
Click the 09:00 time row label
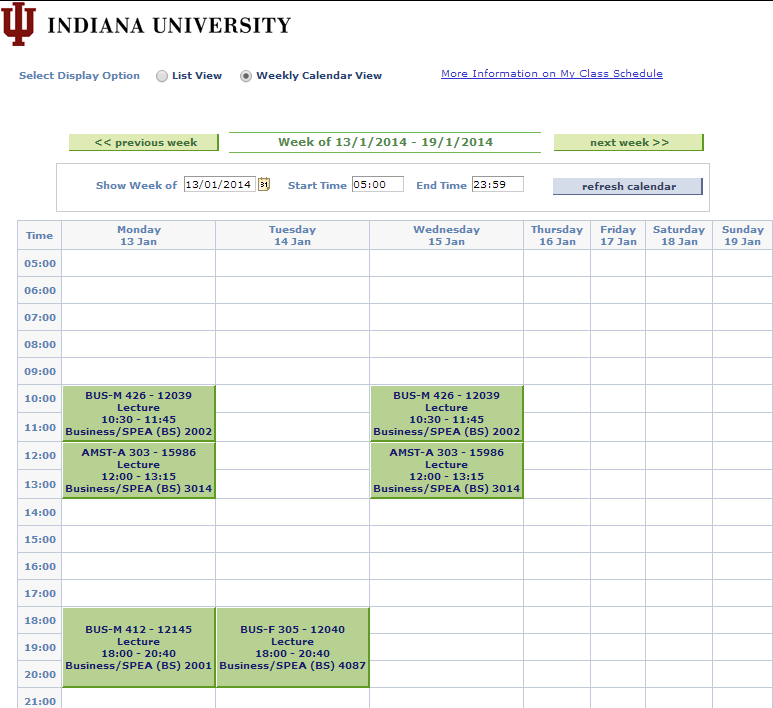pos(40,371)
